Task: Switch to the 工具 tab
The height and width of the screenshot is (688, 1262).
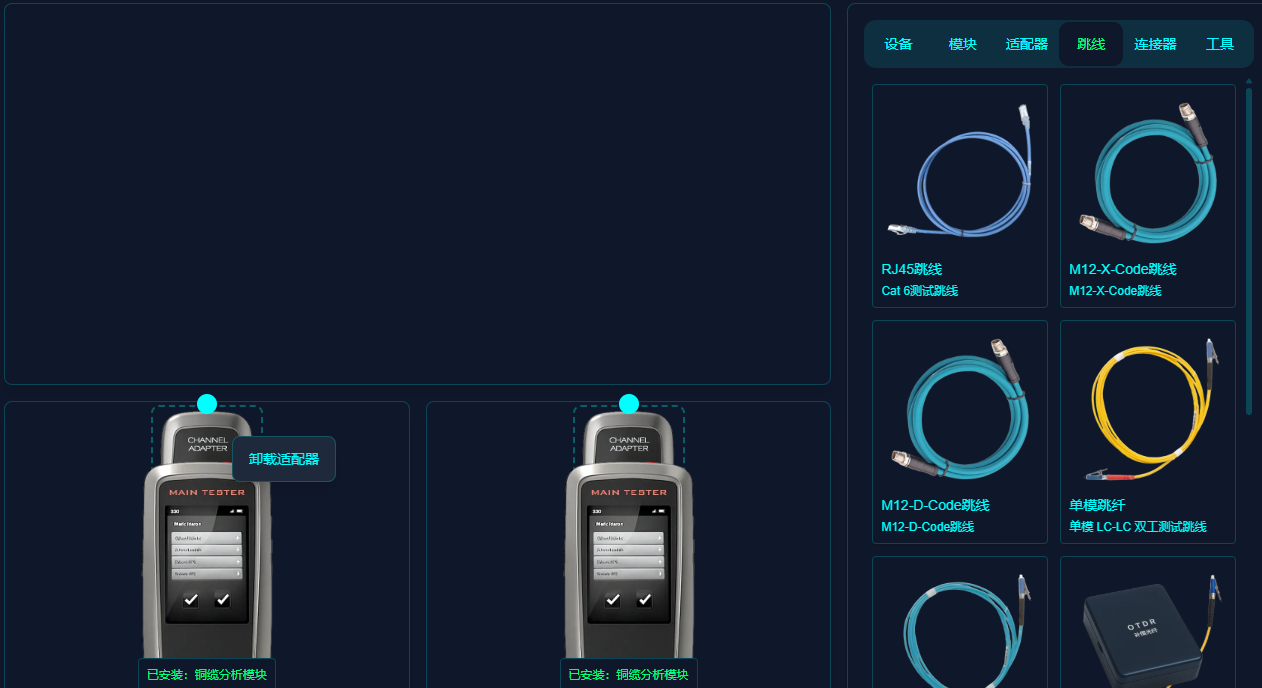Action: point(1219,44)
